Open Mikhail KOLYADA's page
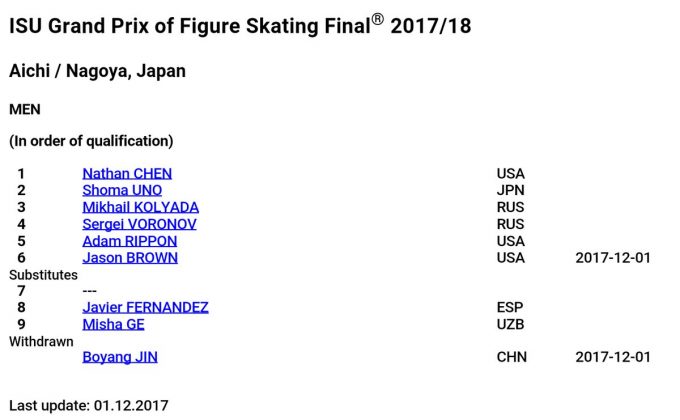Image resolution: width=680 pixels, height=420 pixels. 140,207
